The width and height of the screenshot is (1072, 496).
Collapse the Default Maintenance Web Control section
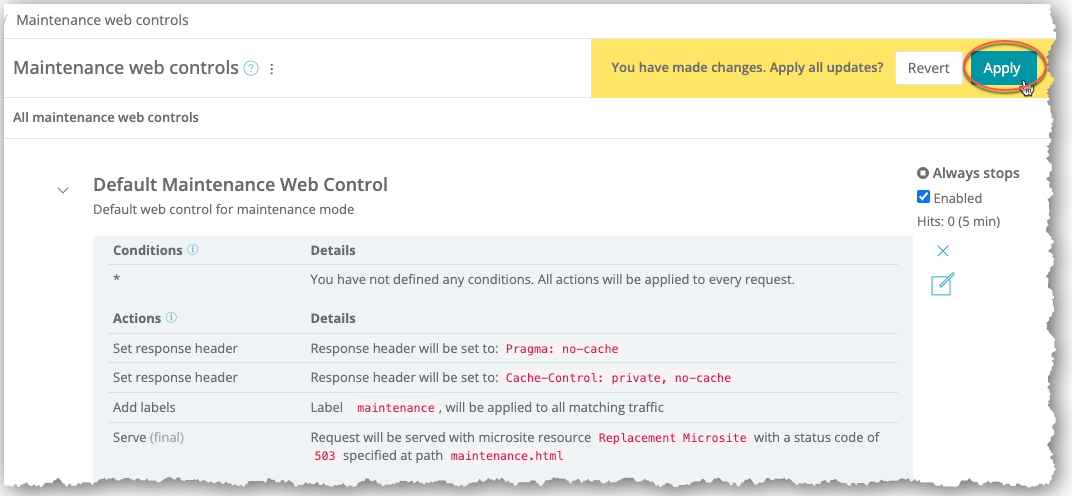(63, 190)
